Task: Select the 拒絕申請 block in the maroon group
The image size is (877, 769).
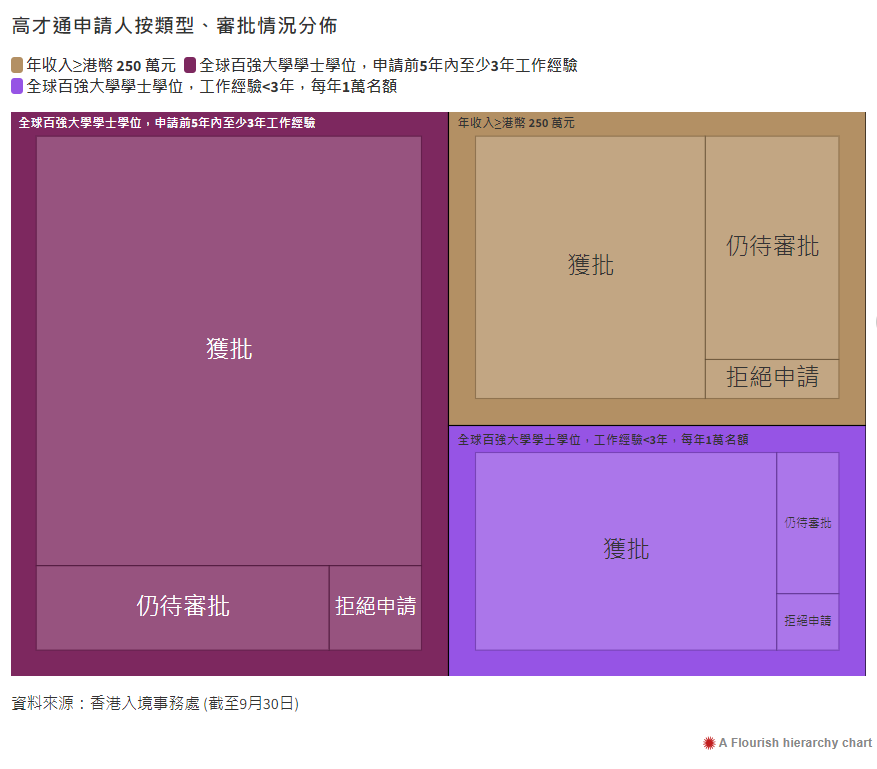Action: pyautogui.click(x=375, y=607)
